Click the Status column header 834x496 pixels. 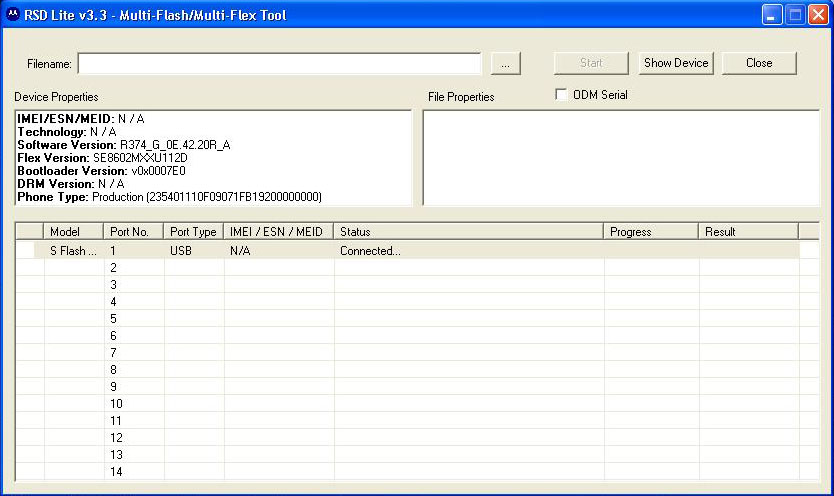point(469,232)
